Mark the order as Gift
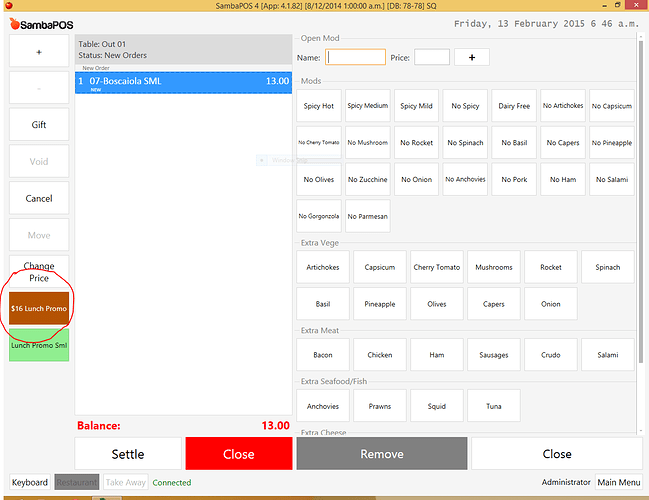Image resolution: width=649 pixels, height=500 pixels. (x=39, y=125)
